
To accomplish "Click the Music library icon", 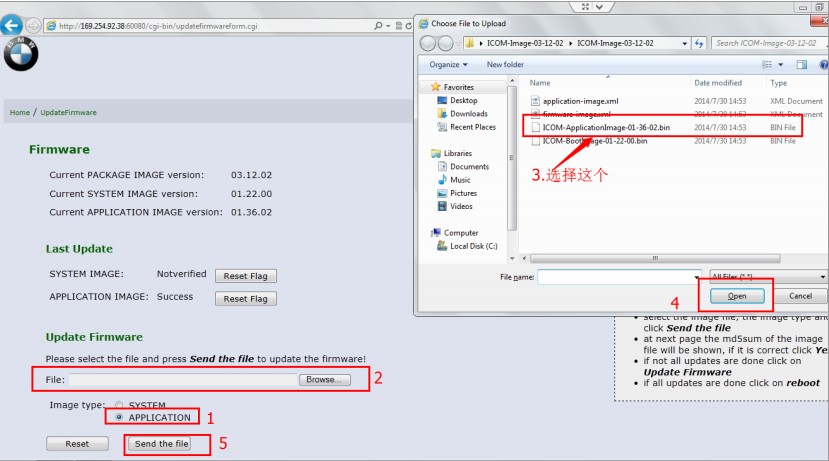I will pos(442,180).
